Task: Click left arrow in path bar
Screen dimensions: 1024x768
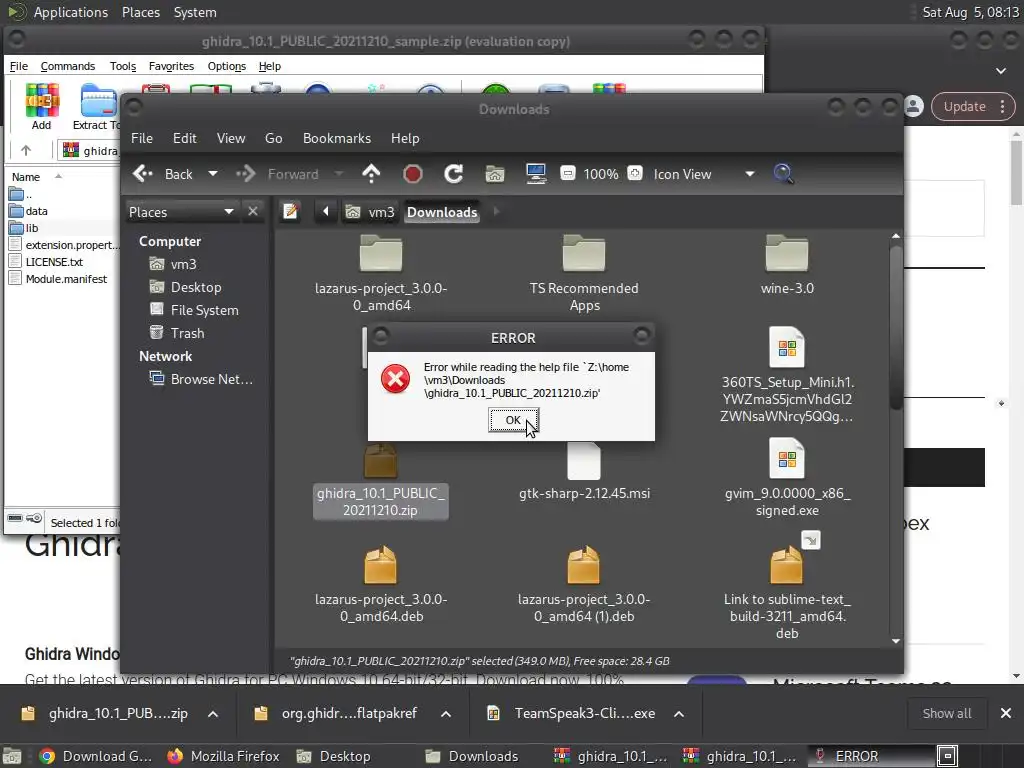Action: tap(325, 212)
